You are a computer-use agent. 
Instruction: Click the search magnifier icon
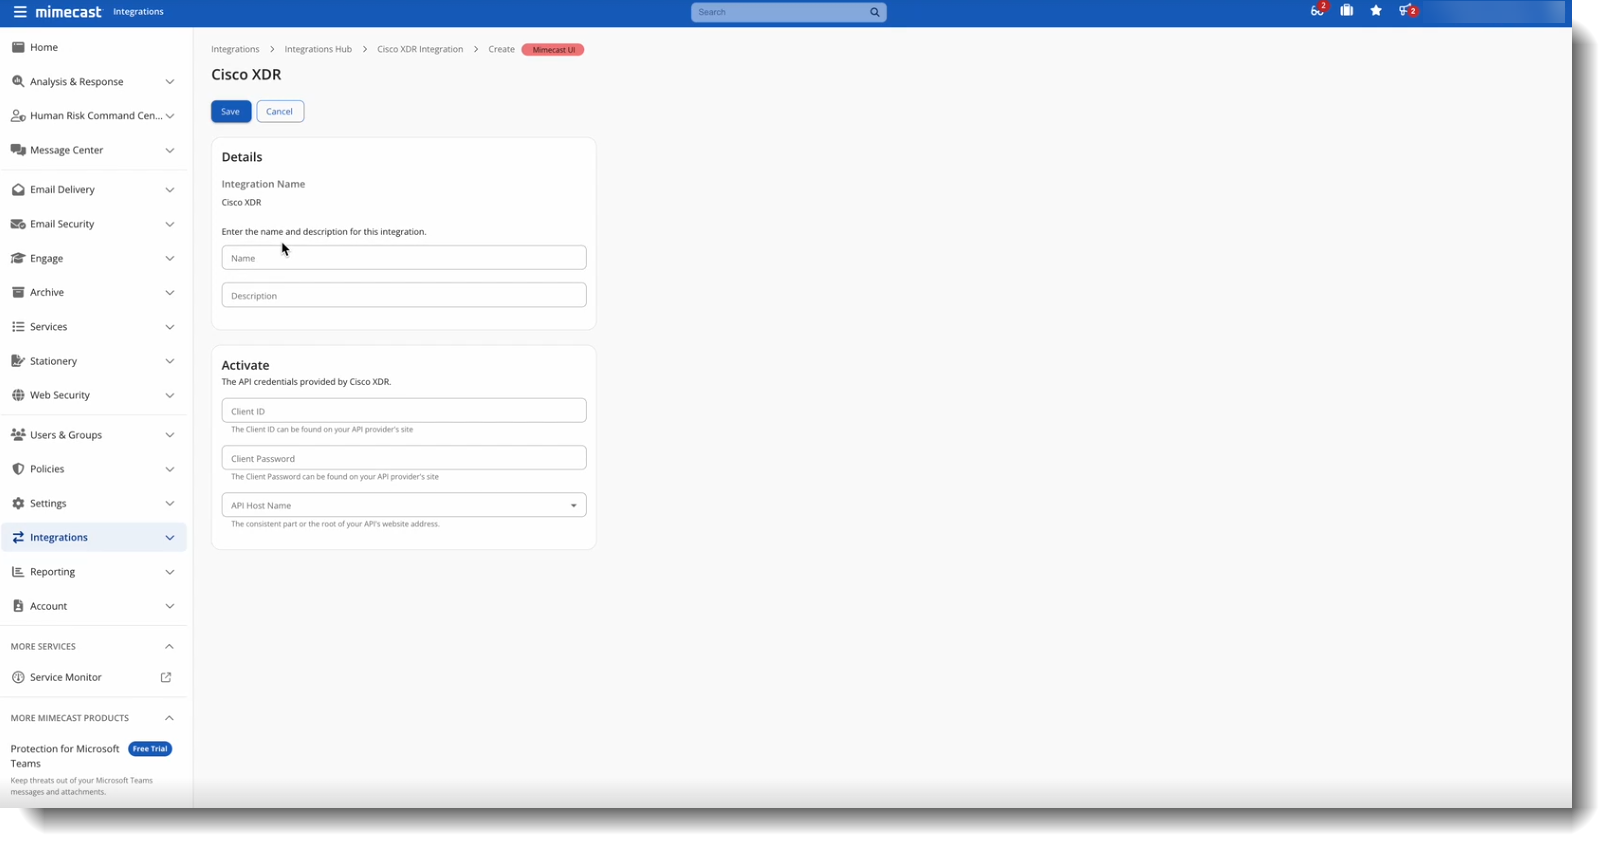coord(874,12)
